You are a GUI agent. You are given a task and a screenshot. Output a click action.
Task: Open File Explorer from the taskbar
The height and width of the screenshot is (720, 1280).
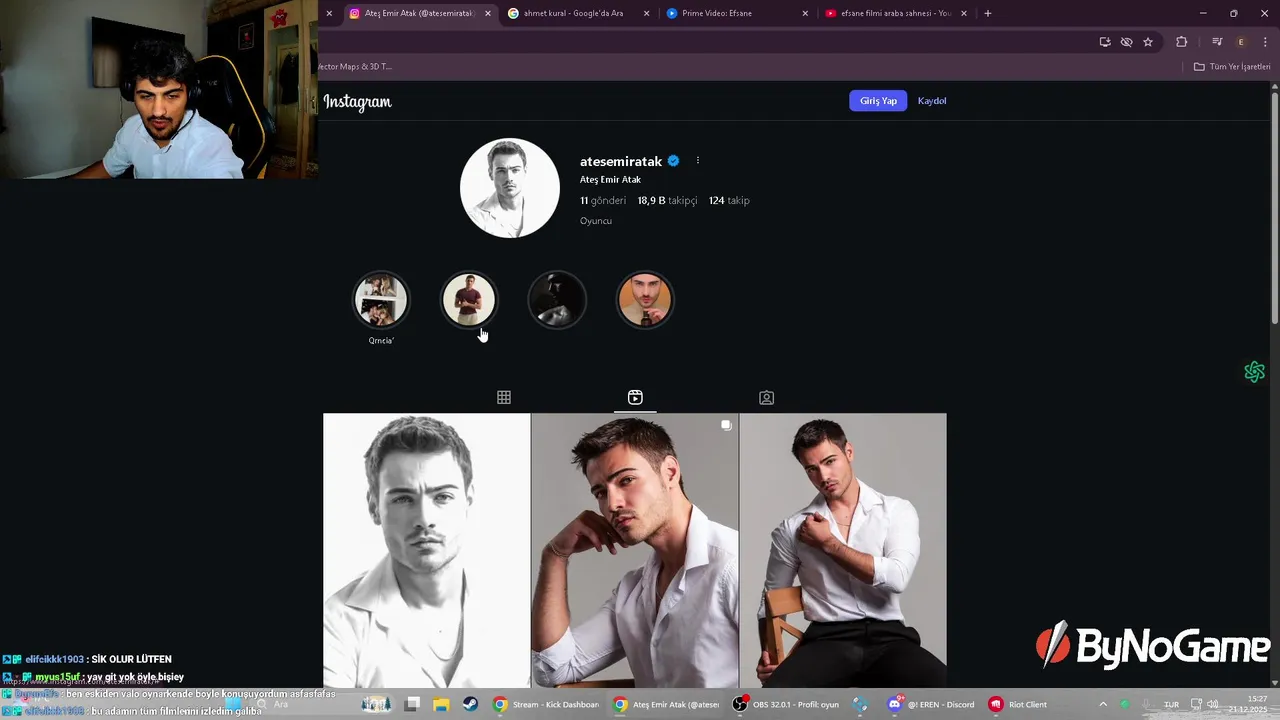[441, 705]
